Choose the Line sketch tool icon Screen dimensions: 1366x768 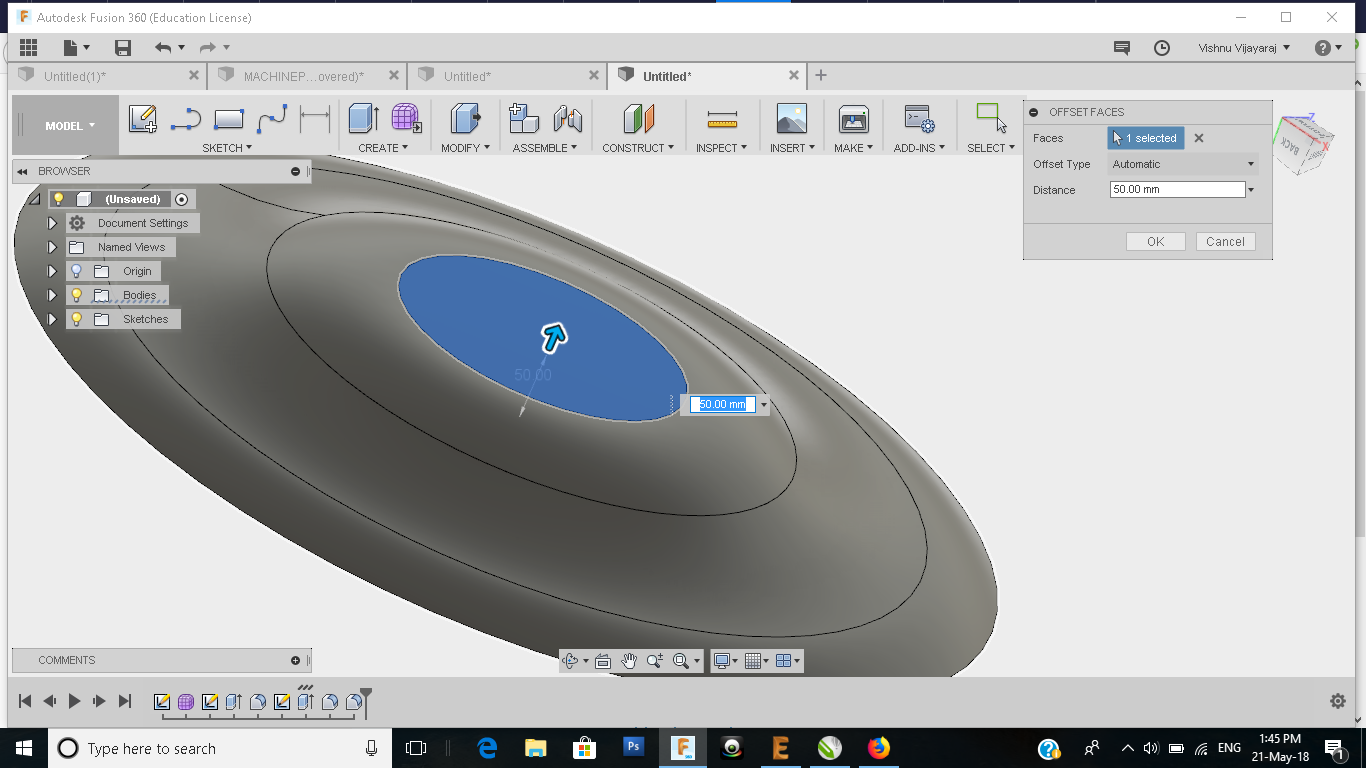[185, 120]
